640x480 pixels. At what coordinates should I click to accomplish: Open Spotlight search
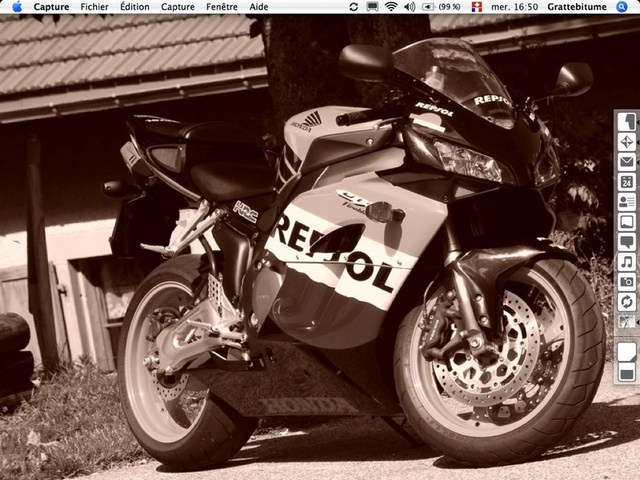point(622,7)
